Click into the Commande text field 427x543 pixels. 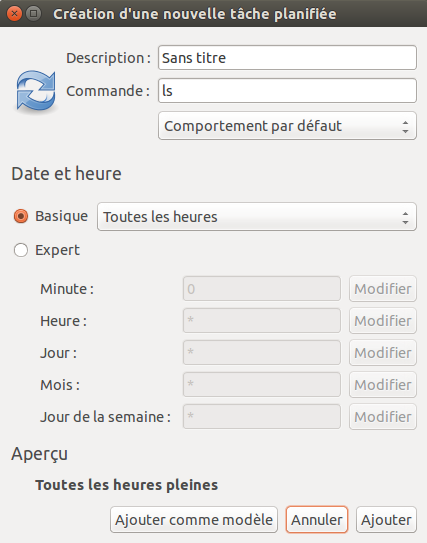point(287,91)
